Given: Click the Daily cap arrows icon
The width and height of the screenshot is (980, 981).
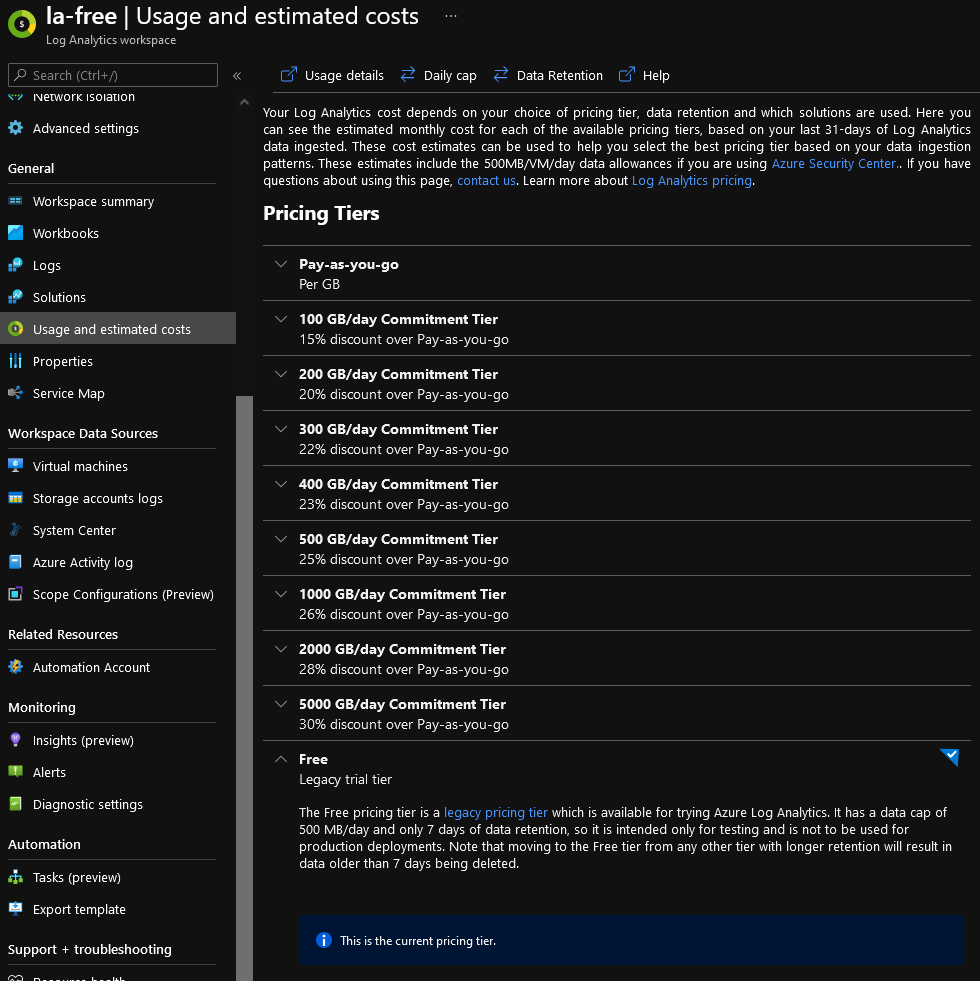Looking at the screenshot, I should tap(408, 74).
